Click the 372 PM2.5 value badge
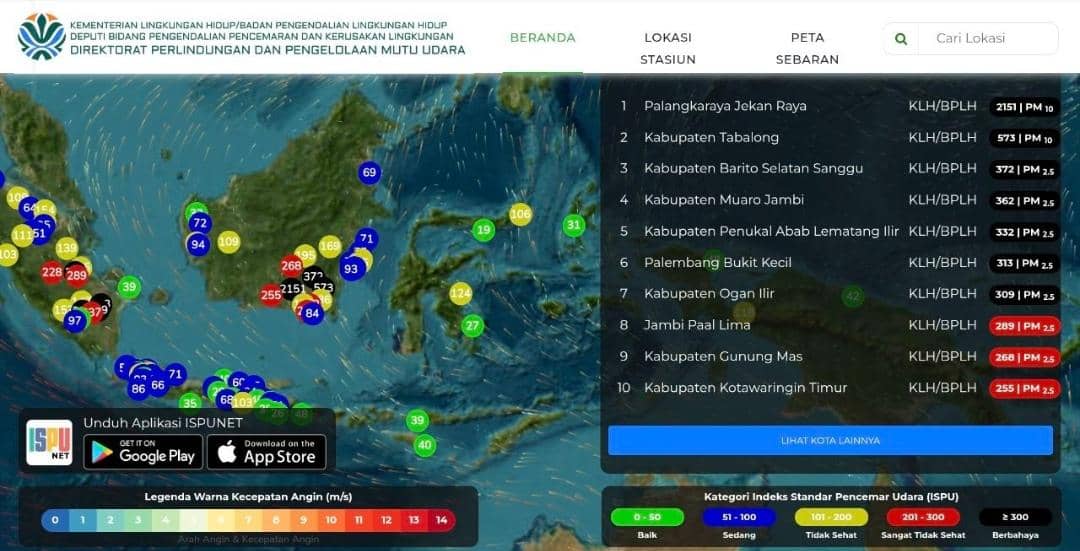This screenshot has width=1080, height=551. point(1024,170)
